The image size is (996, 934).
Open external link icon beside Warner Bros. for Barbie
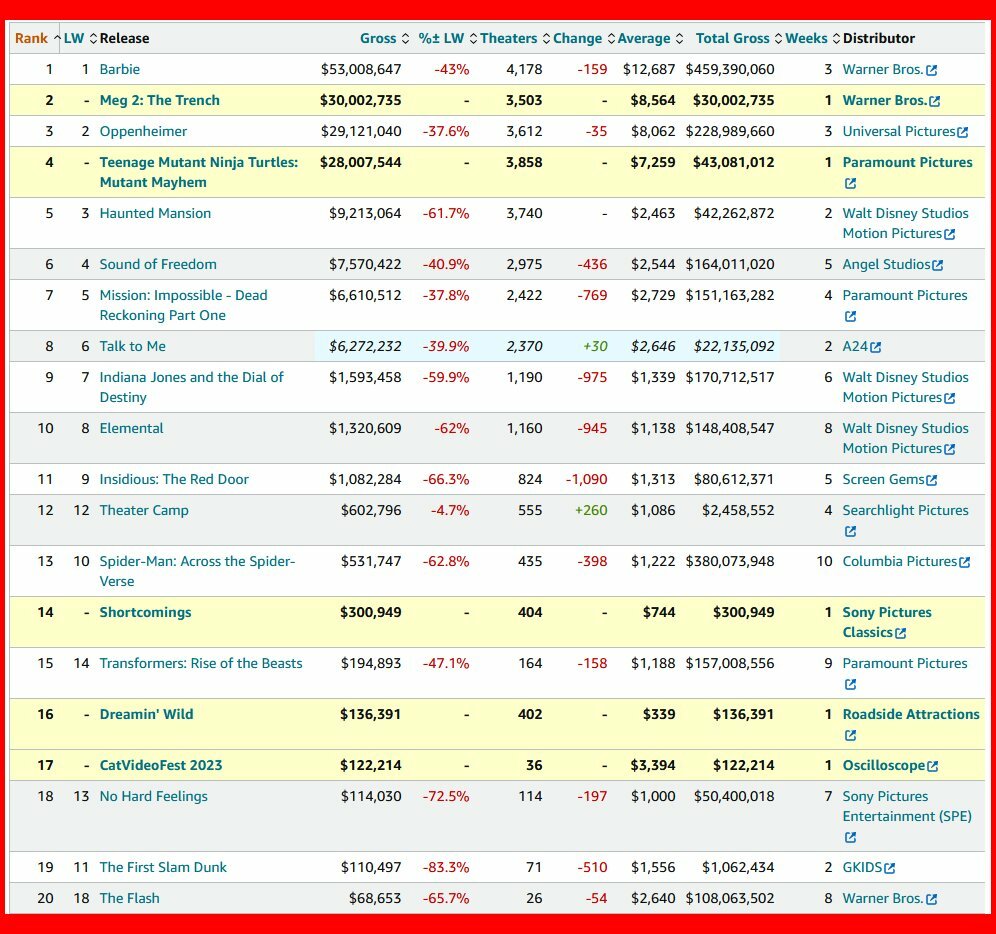(932, 70)
